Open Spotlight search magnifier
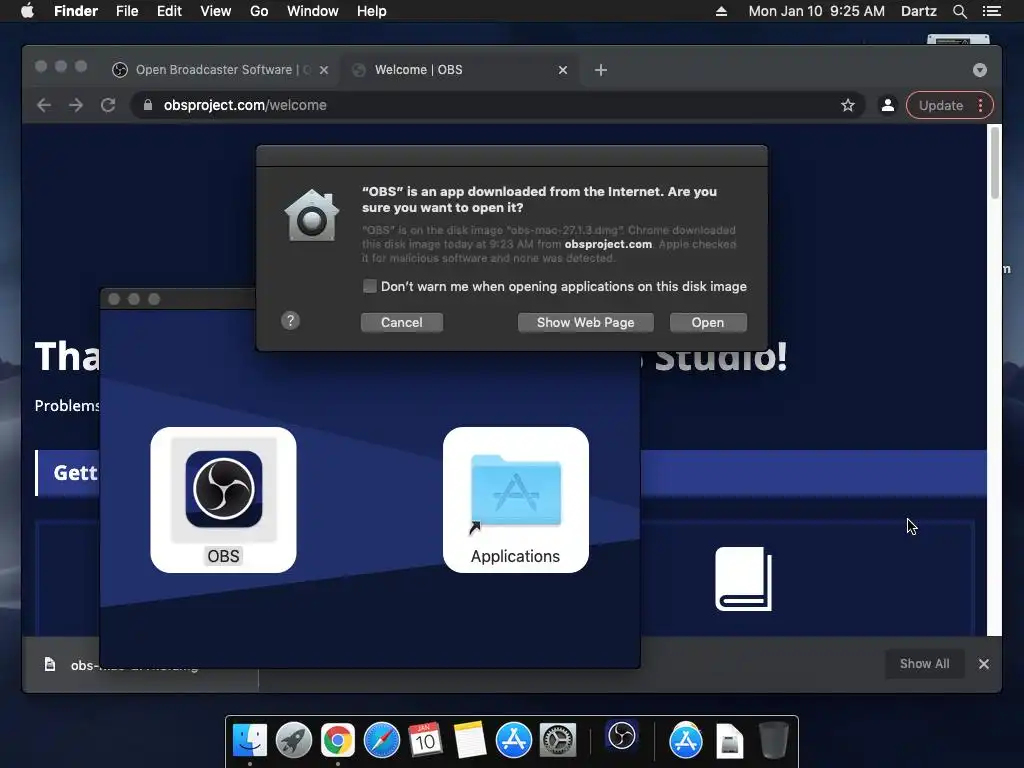Image resolution: width=1024 pixels, height=768 pixels. [x=959, y=11]
